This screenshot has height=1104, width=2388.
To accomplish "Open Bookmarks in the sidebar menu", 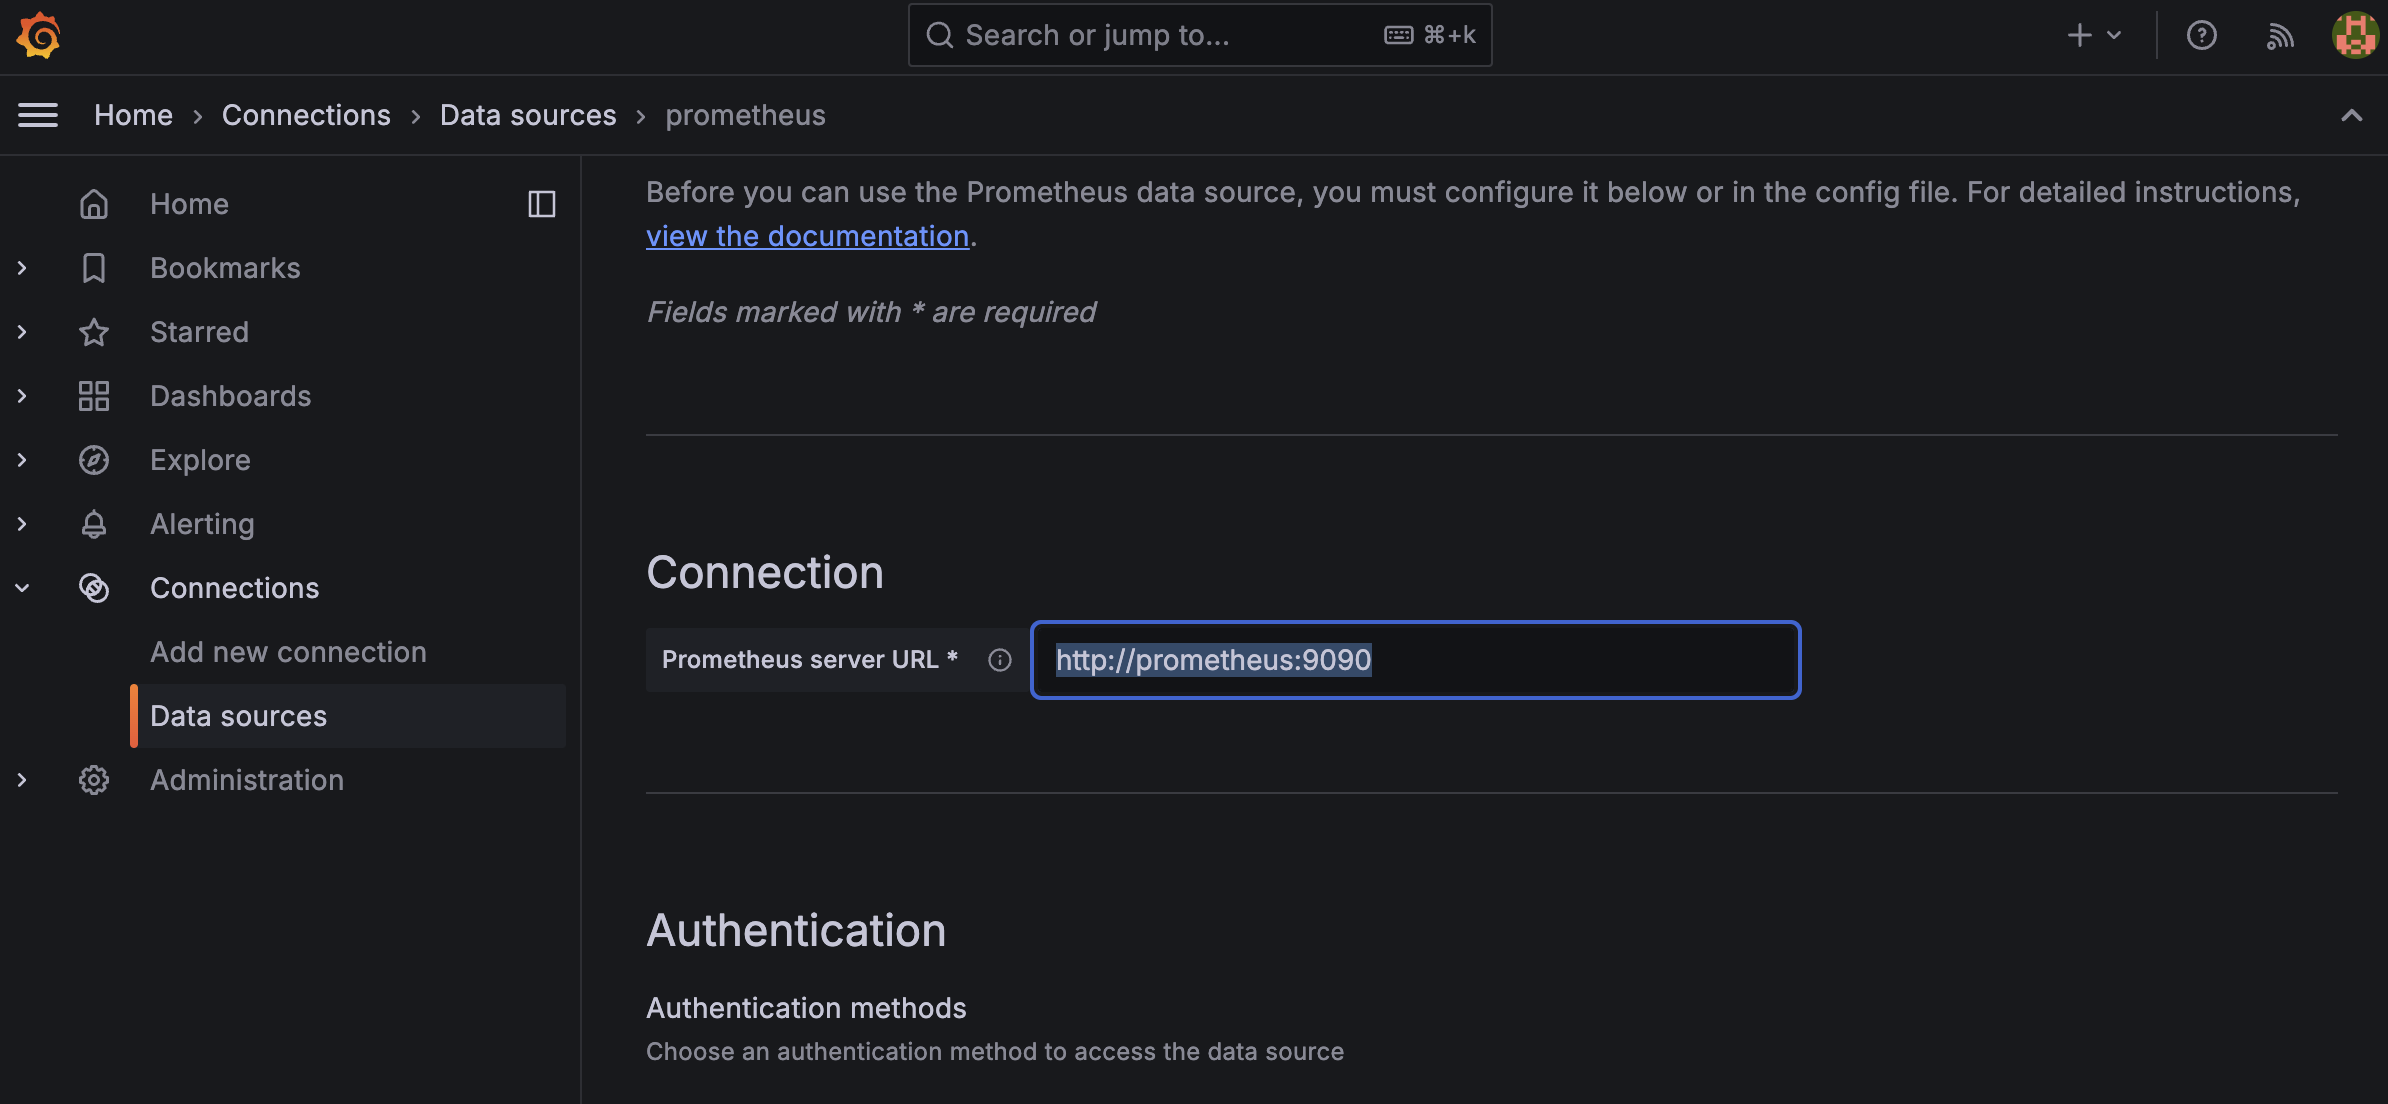I will (x=225, y=268).
